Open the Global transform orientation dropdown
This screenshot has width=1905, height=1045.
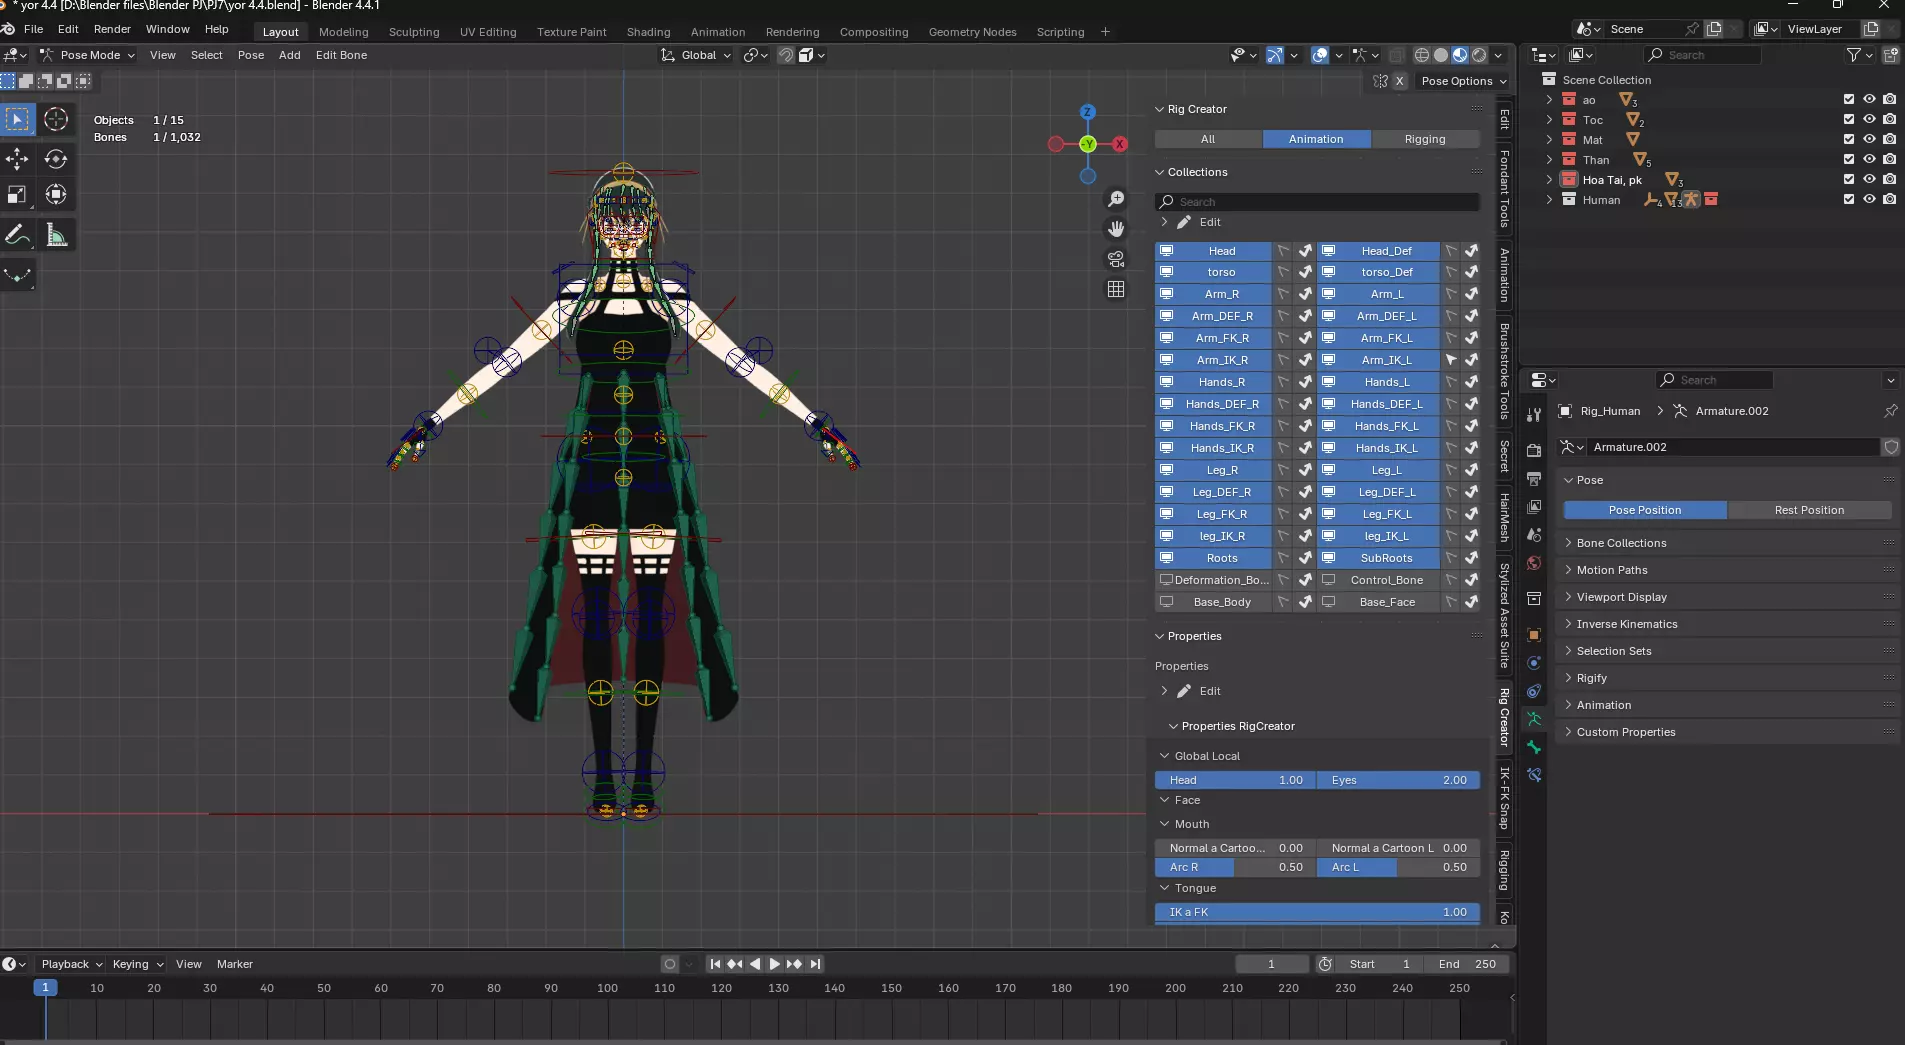click(x=696, y=55)
